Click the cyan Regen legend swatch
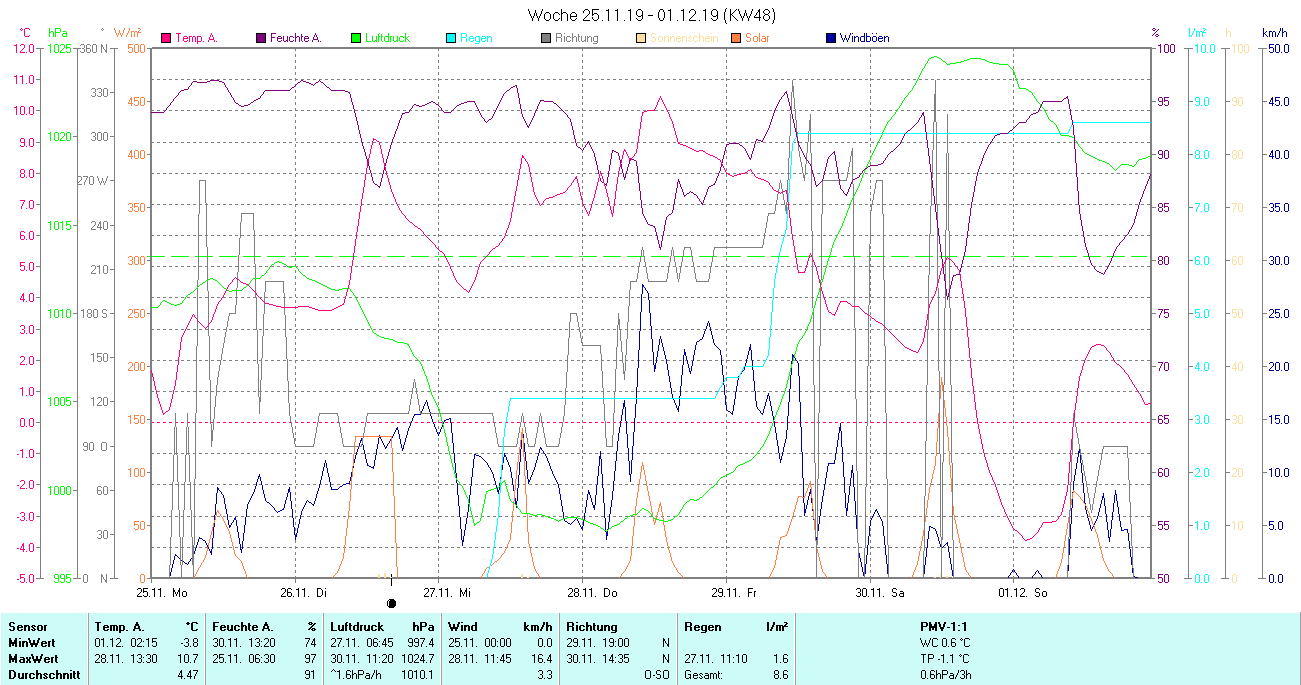This screenshot has width=1301, height=685. click(451, 38)
